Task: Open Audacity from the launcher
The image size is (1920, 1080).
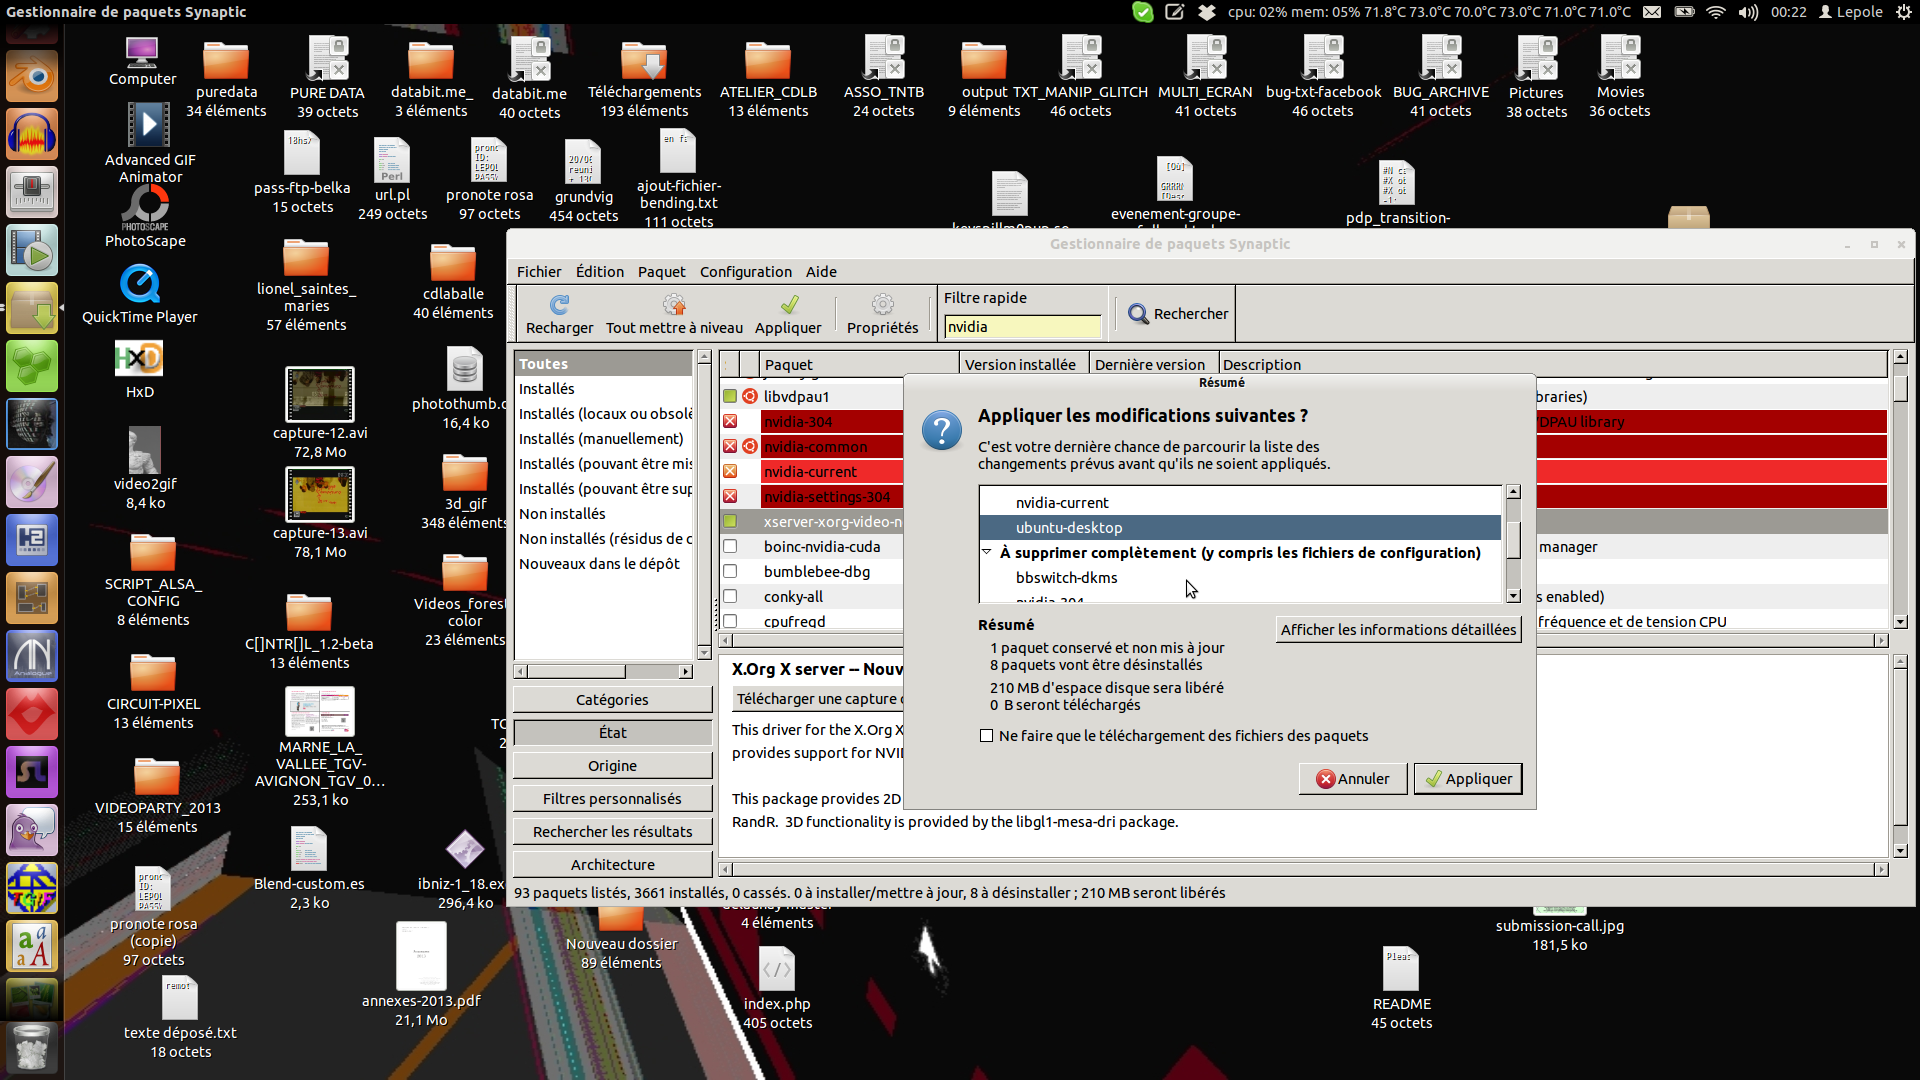Action: (32, 134)
